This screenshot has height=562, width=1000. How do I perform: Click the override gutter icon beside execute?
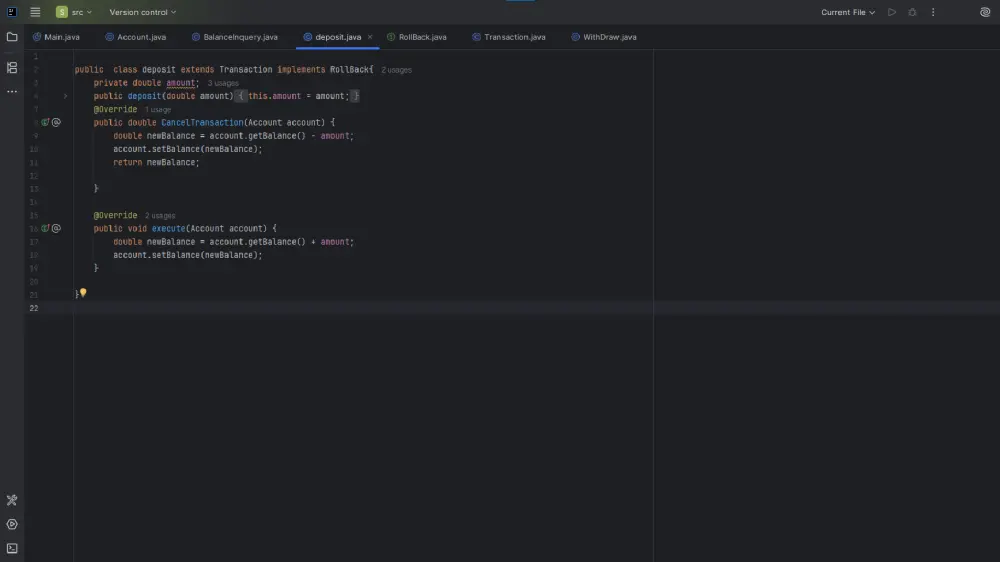coord(45,228)
